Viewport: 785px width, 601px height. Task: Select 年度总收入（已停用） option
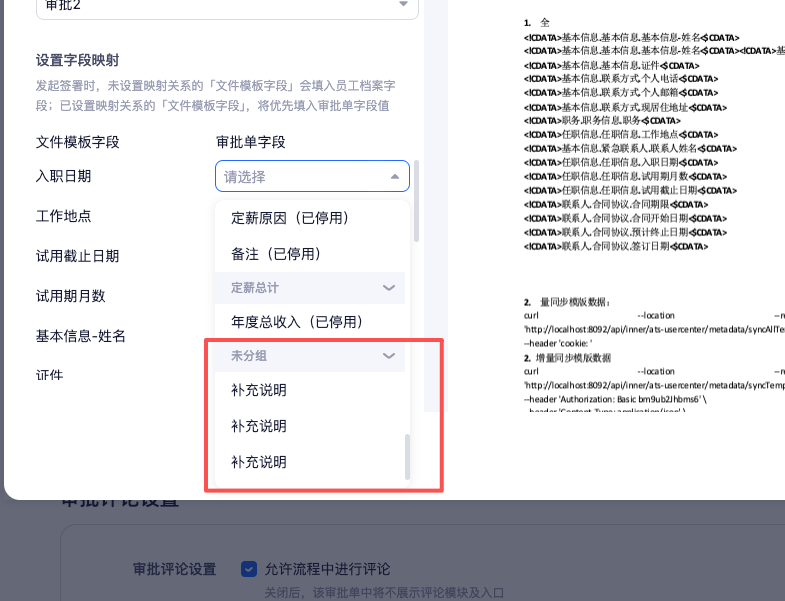tap(296, 322)
